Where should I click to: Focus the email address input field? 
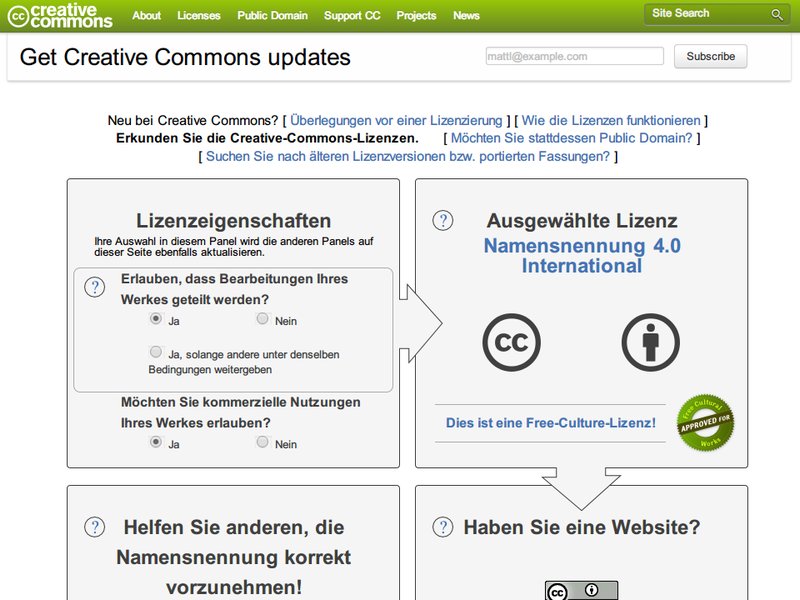point(574,56)
